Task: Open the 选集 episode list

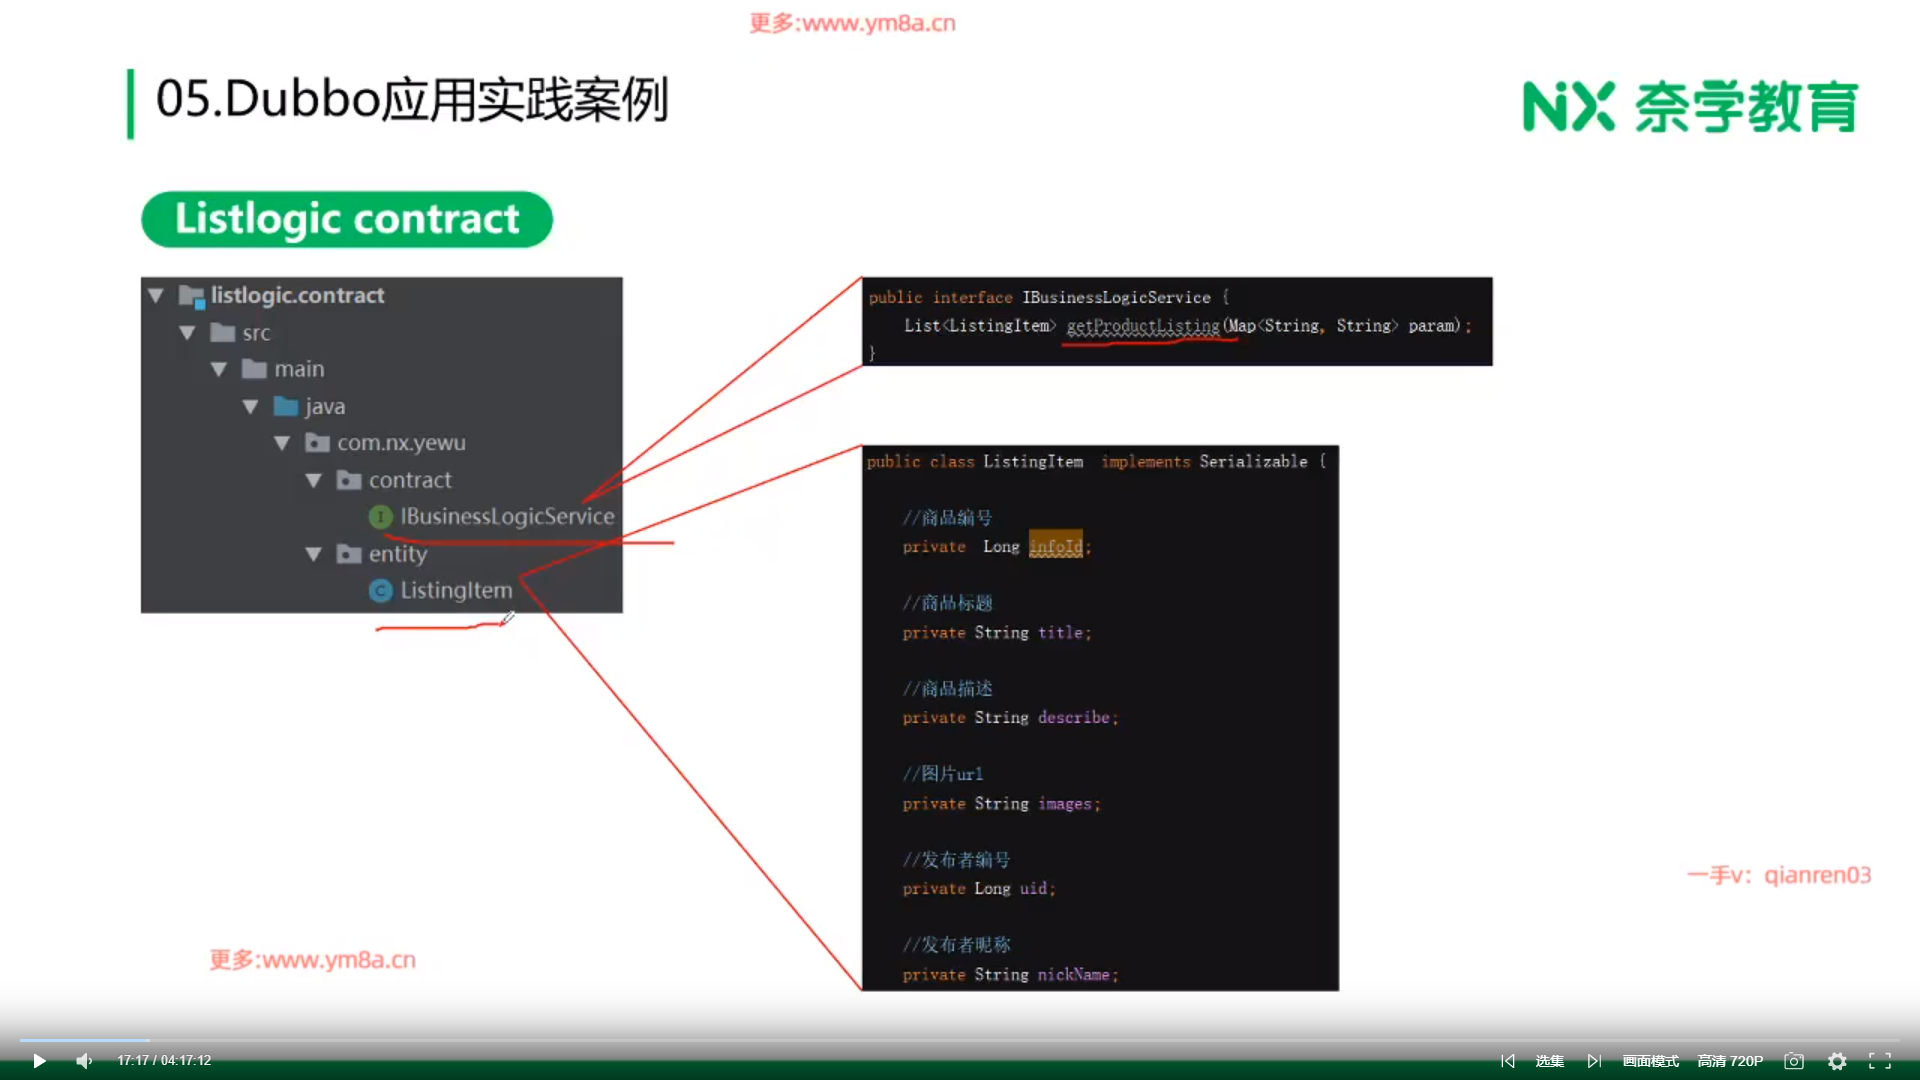Action: (1549, 1061)
